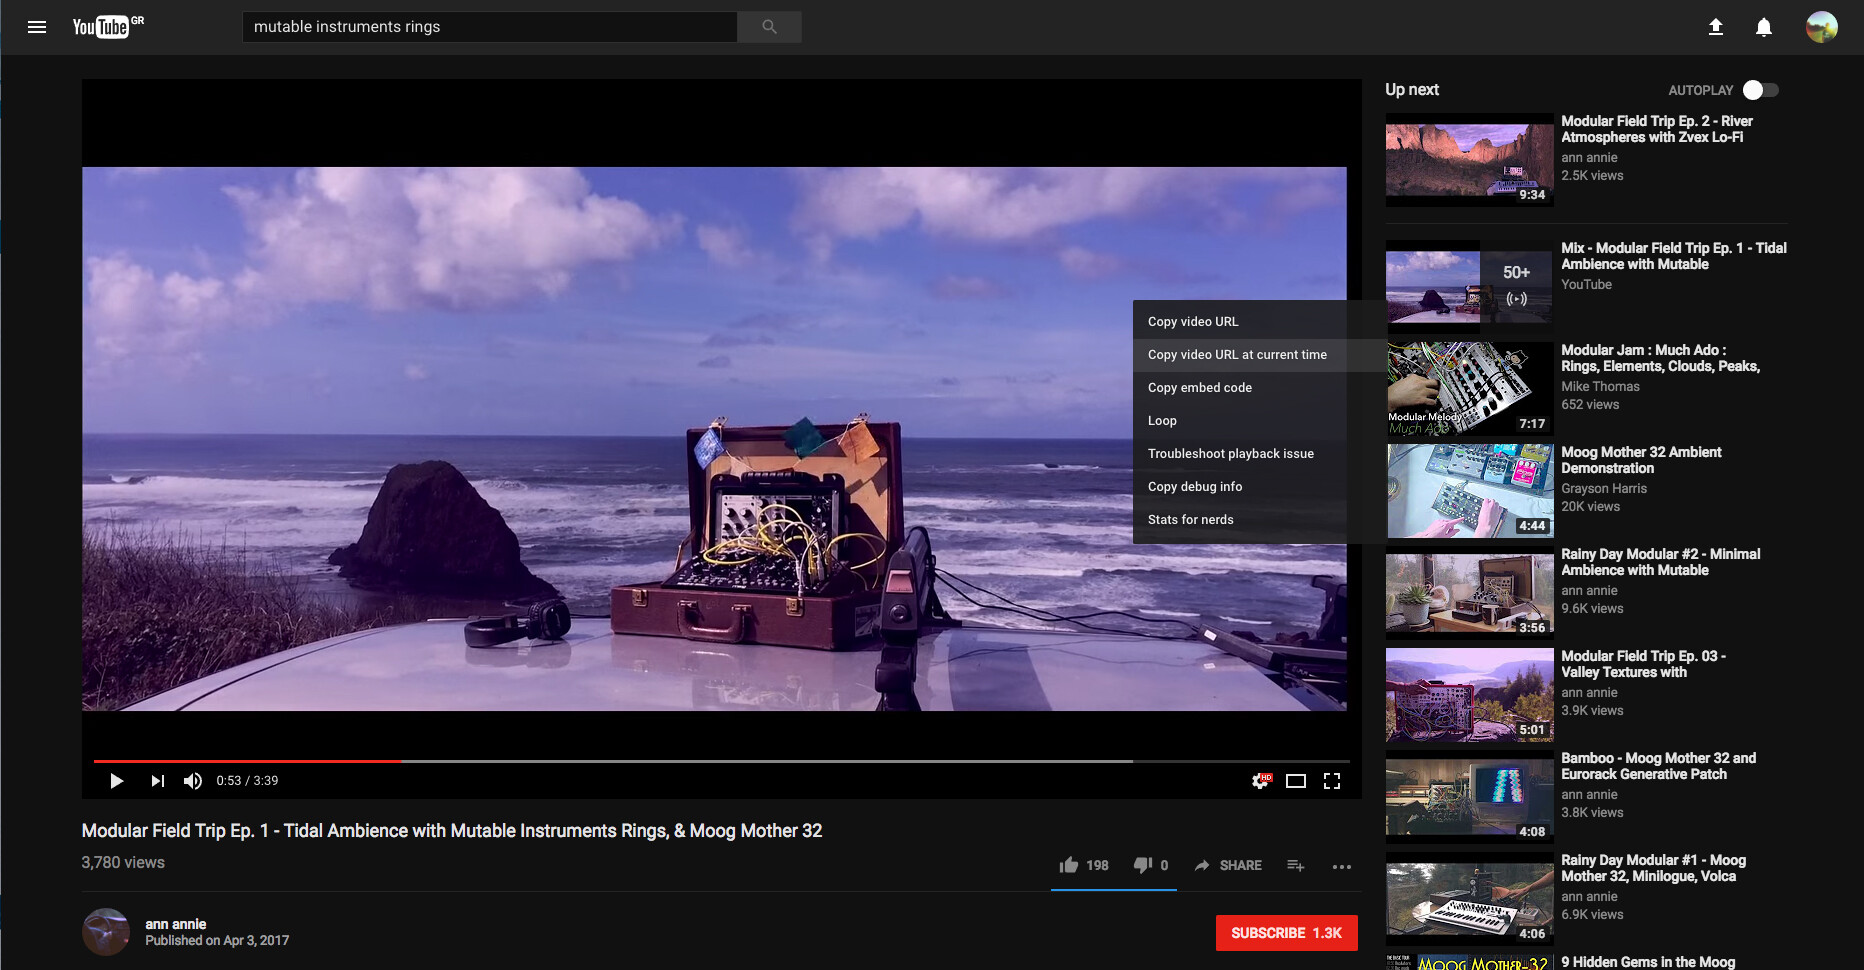Seek on the video progress bar
This screenshot has height=970, width=1864.
[x=721, y=762]
